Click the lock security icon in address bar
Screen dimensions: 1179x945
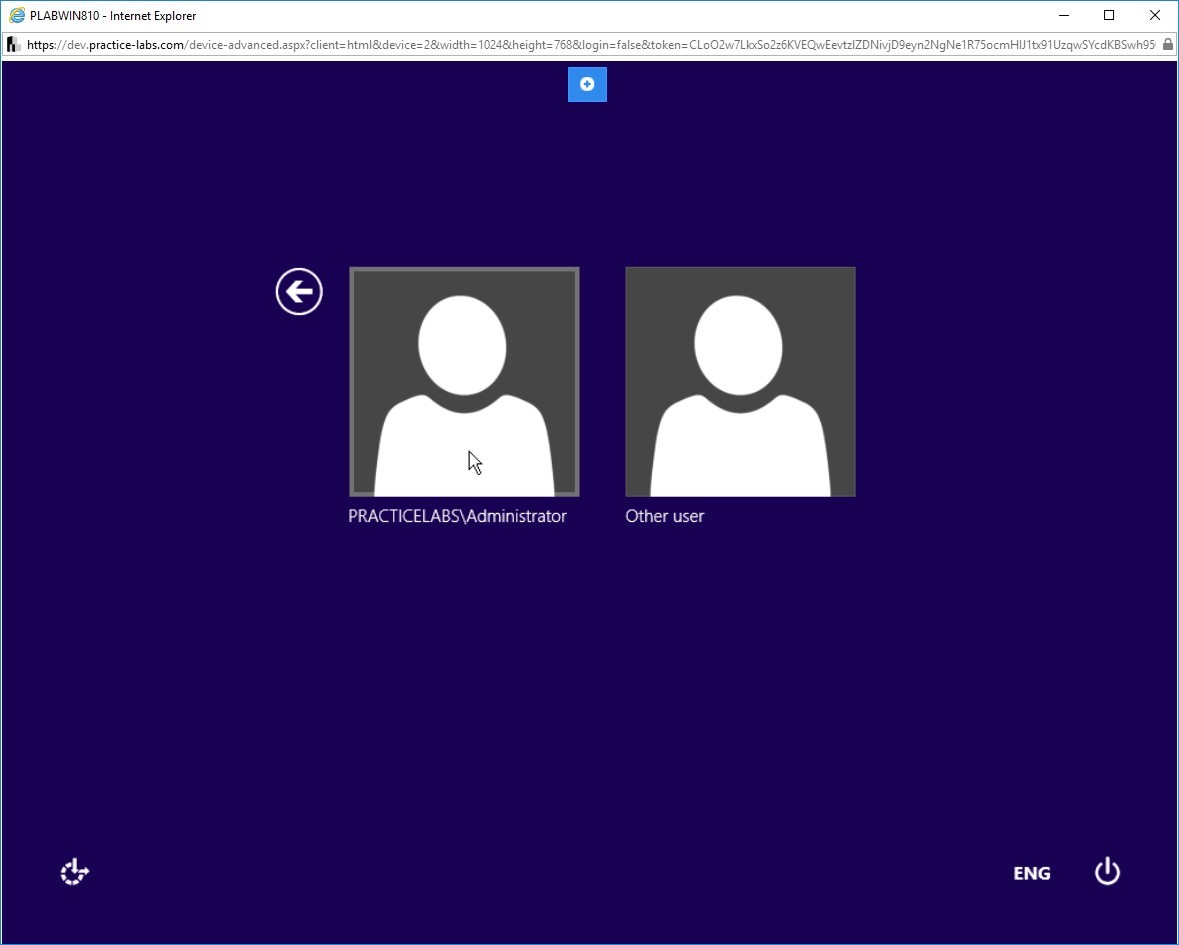point(1168,45)
